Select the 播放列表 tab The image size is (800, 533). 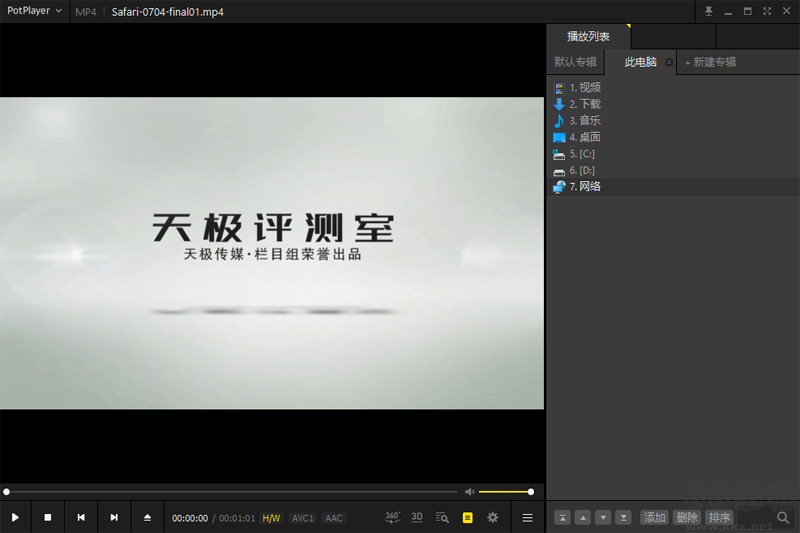click(x=588, y=37)
